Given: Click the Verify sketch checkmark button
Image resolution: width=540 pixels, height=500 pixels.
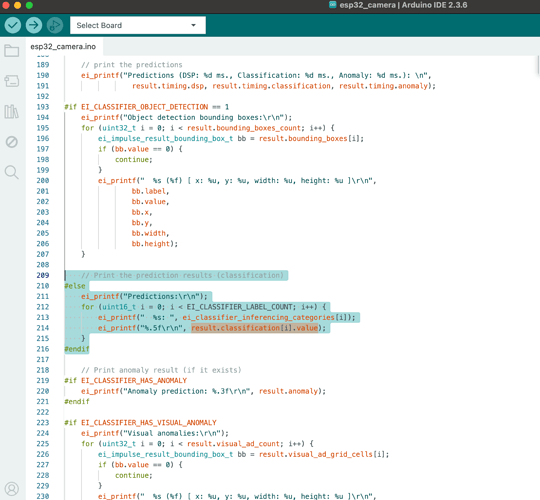Looking at the screenshot, I should tap(13, 25).
